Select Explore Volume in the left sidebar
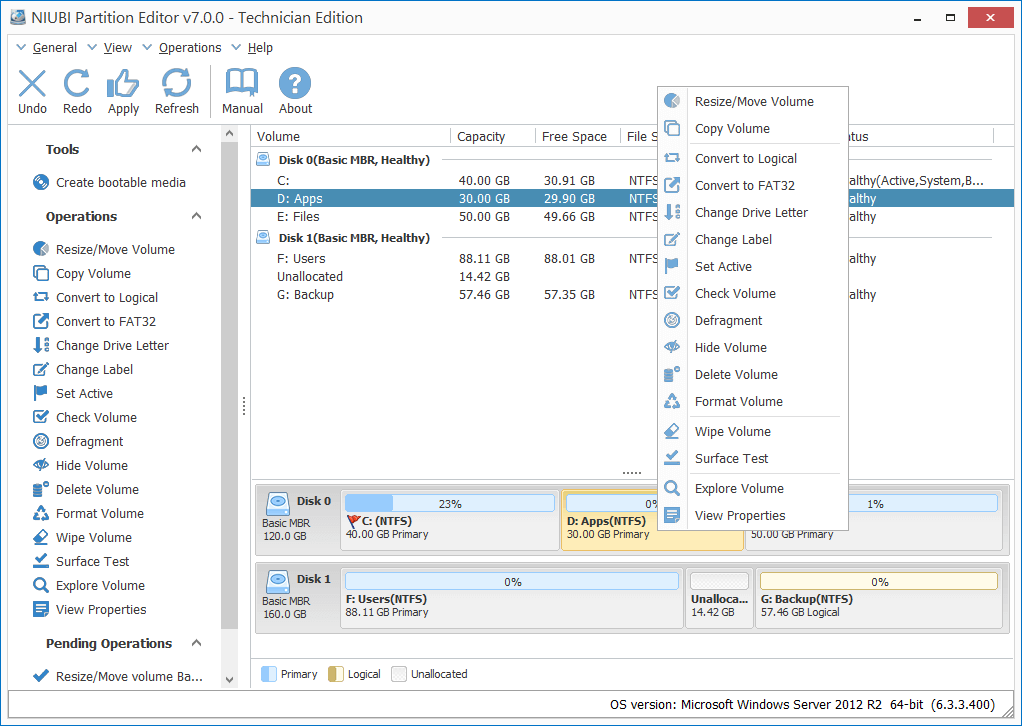Viewport: 1022px width, 726px height. 89,585
